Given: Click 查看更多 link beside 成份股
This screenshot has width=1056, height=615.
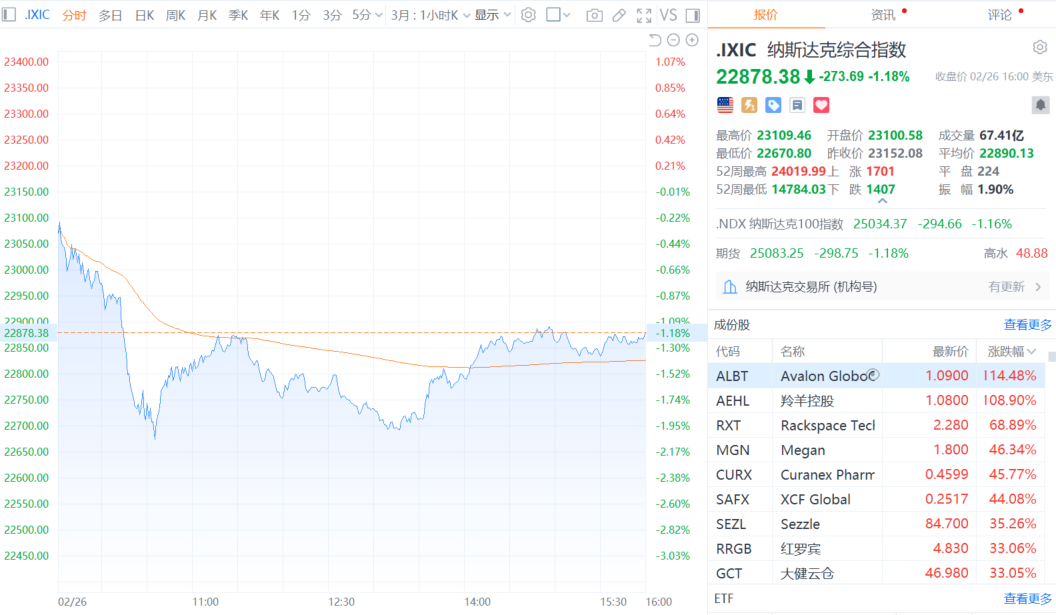Looking at the screenshot, I should [x=1027, y=324].
